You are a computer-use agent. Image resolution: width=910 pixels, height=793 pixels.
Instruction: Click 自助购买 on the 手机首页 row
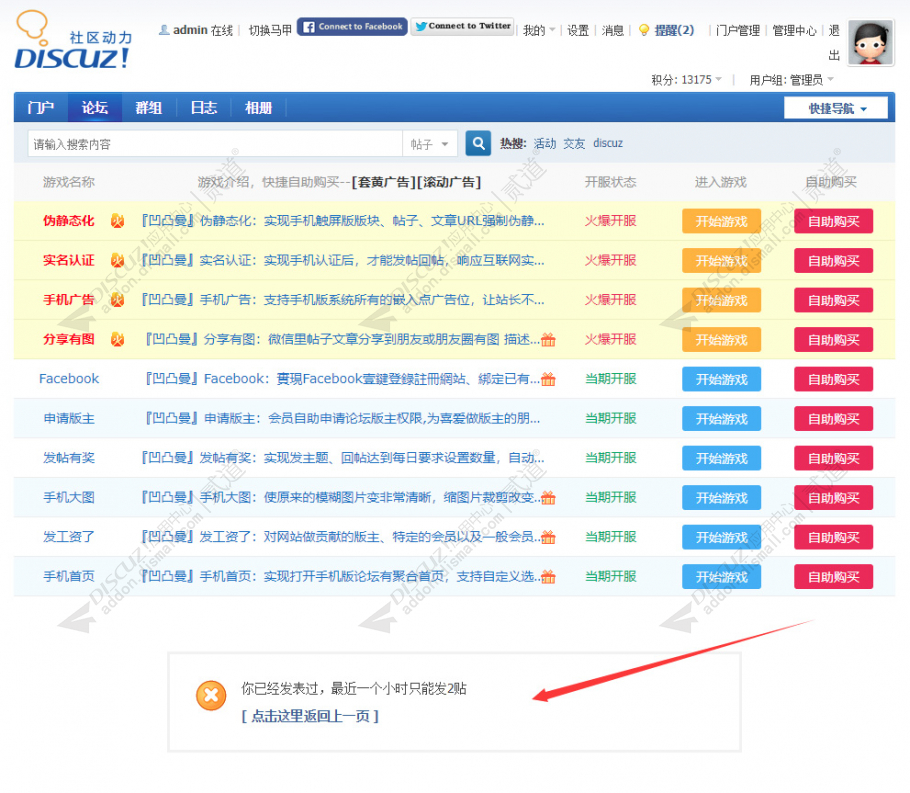coord(834,576)
